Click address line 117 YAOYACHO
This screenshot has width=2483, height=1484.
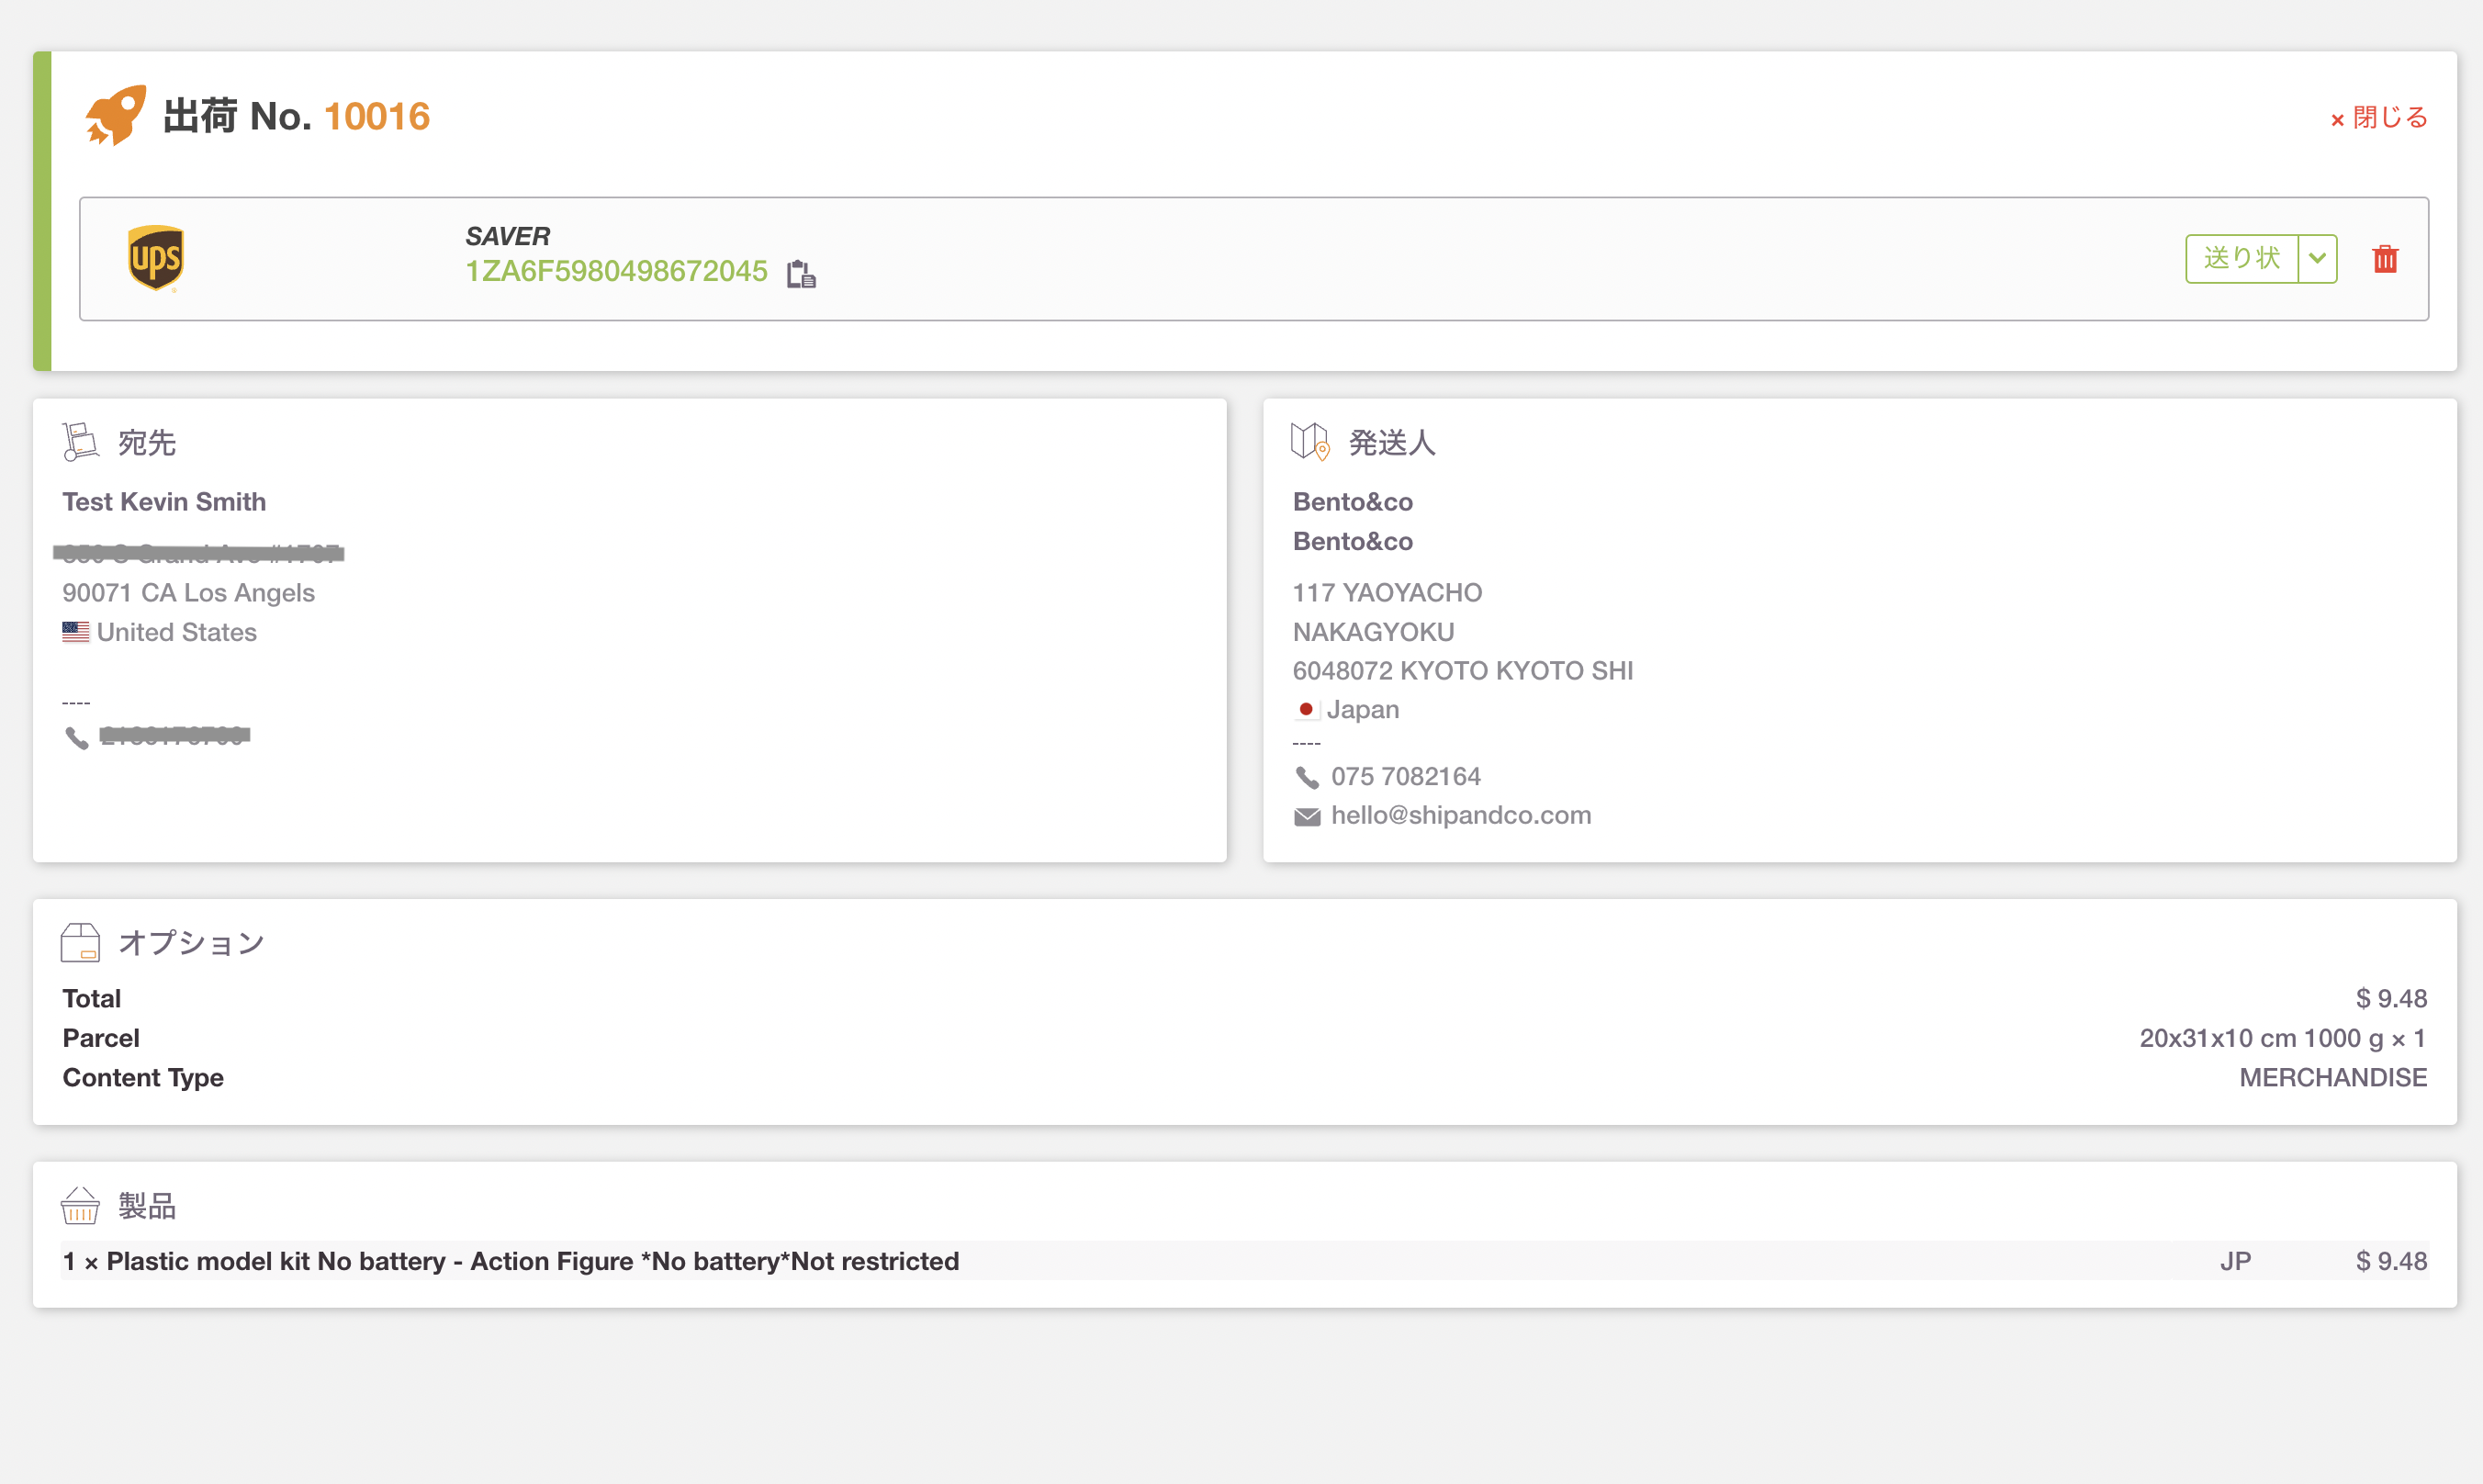click(1387, 592)
